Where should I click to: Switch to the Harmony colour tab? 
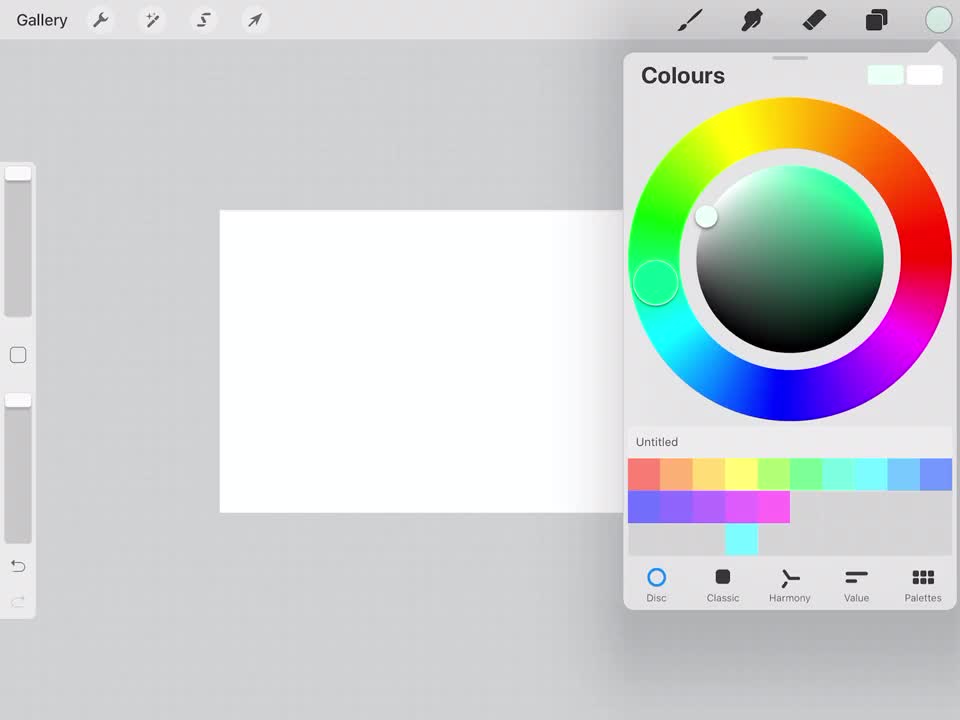[x=790, y=585]
